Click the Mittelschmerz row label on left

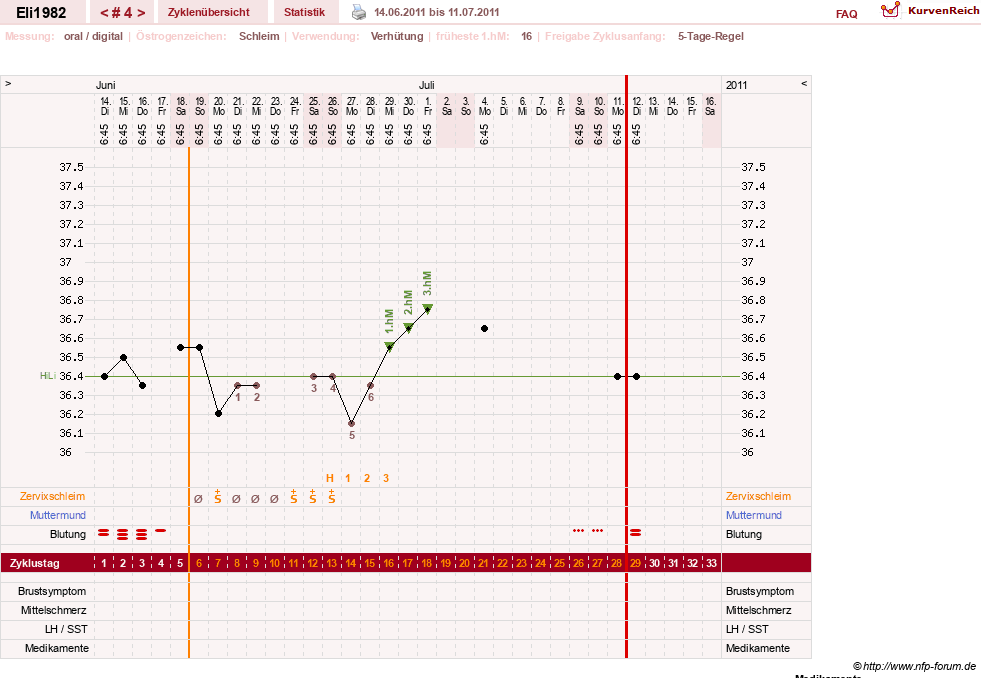click(x=53, y=610)
